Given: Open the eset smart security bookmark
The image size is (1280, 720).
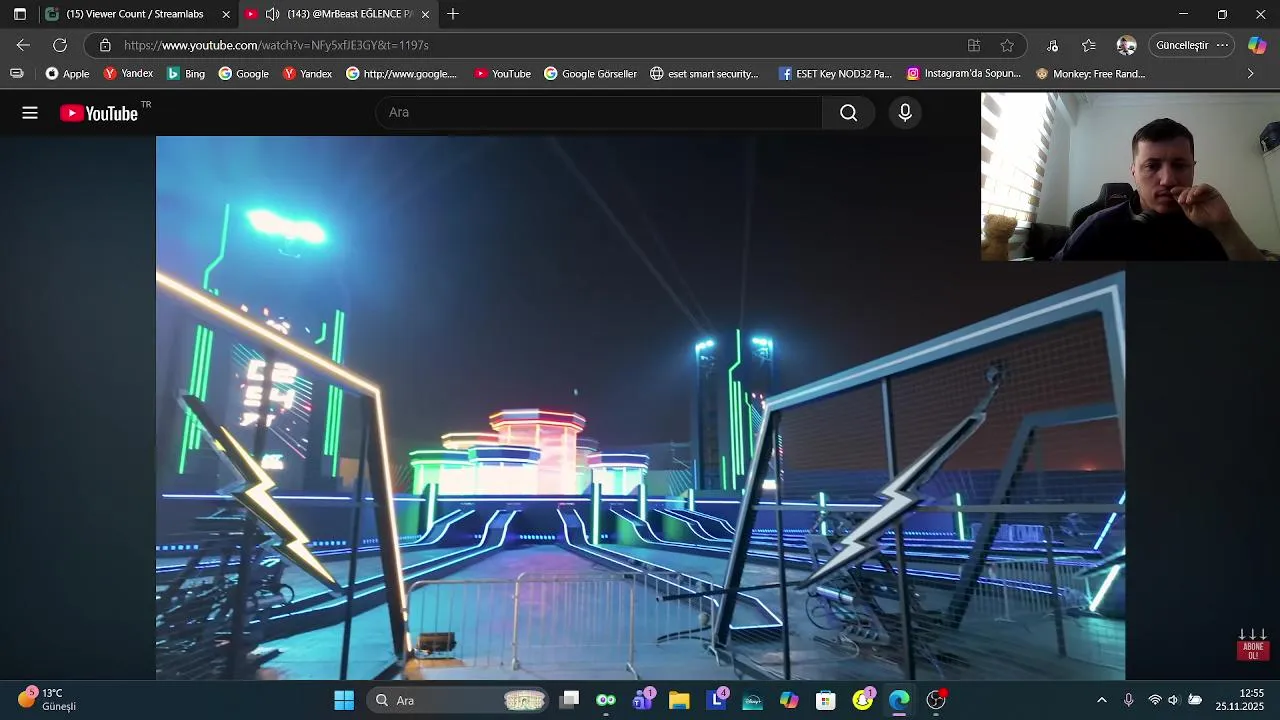Looking at the screenshot, I should point(704,73).
